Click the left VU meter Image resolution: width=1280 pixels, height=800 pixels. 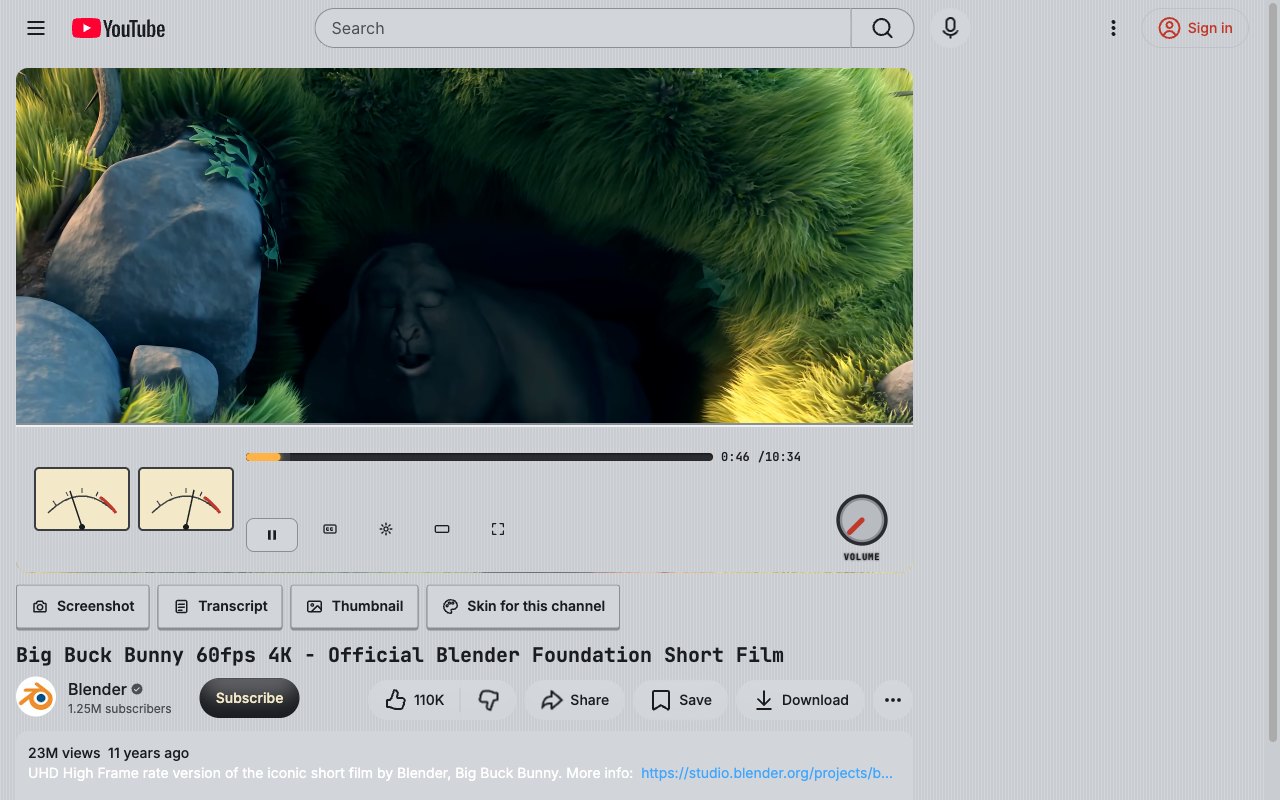pos(82,499)
